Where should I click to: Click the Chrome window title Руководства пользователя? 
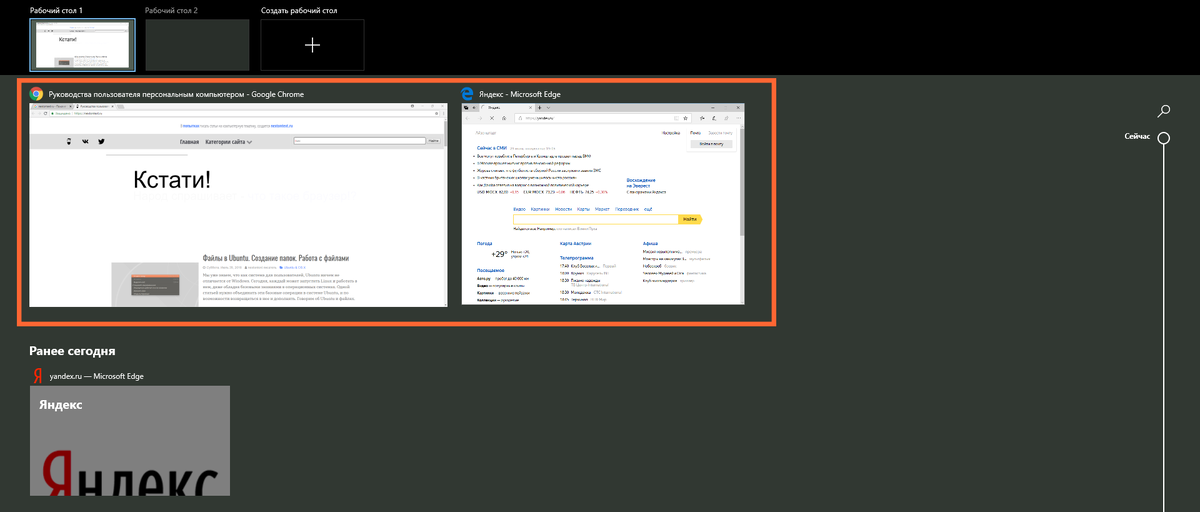[176, 94]
